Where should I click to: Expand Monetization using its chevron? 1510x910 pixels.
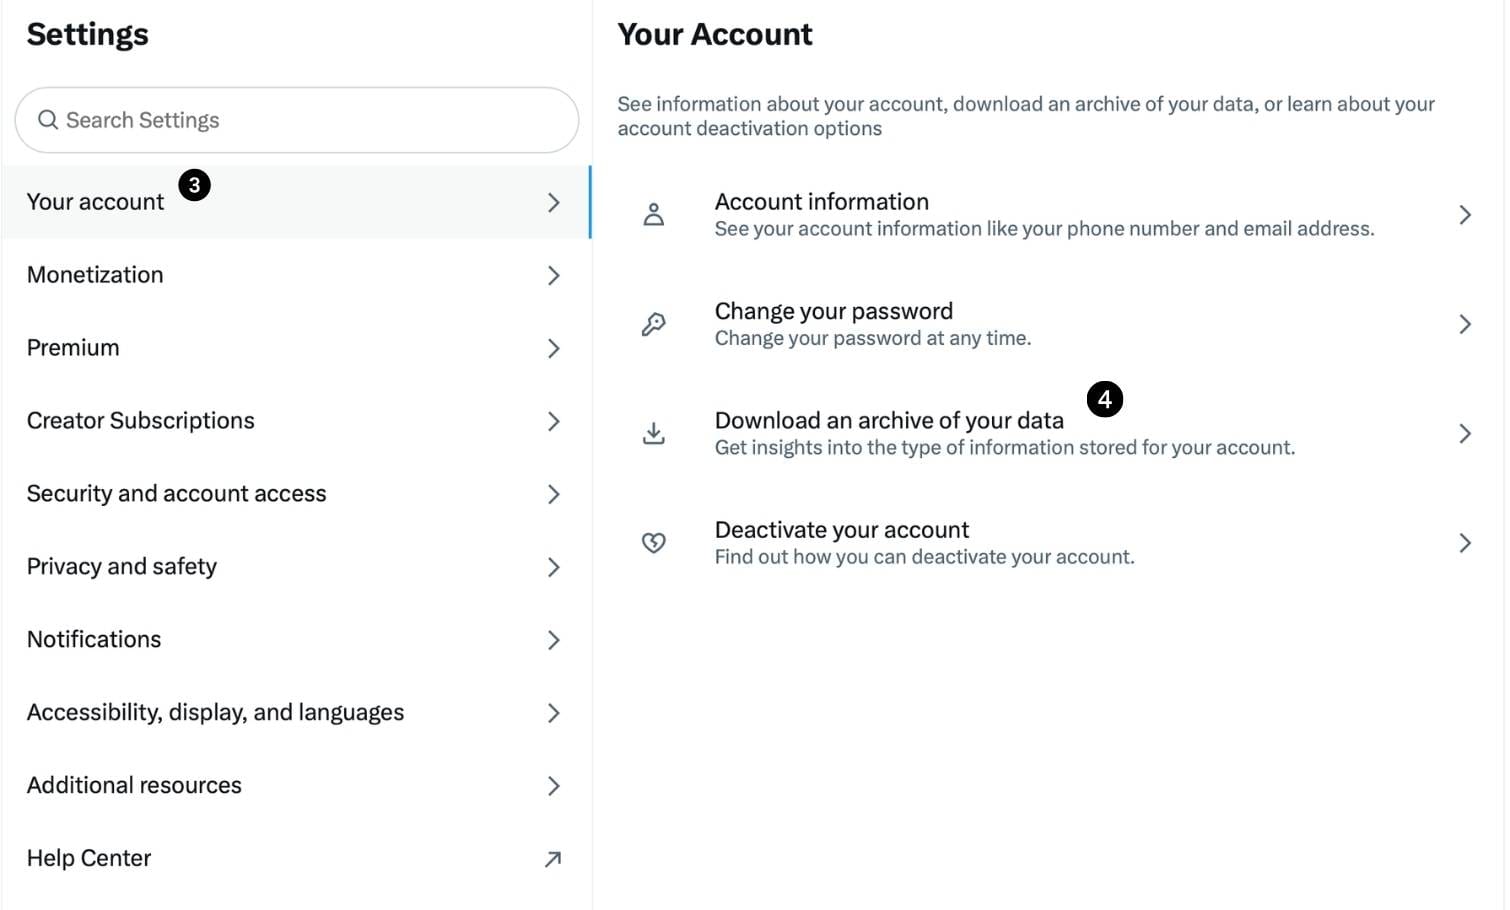pos(553,276)
